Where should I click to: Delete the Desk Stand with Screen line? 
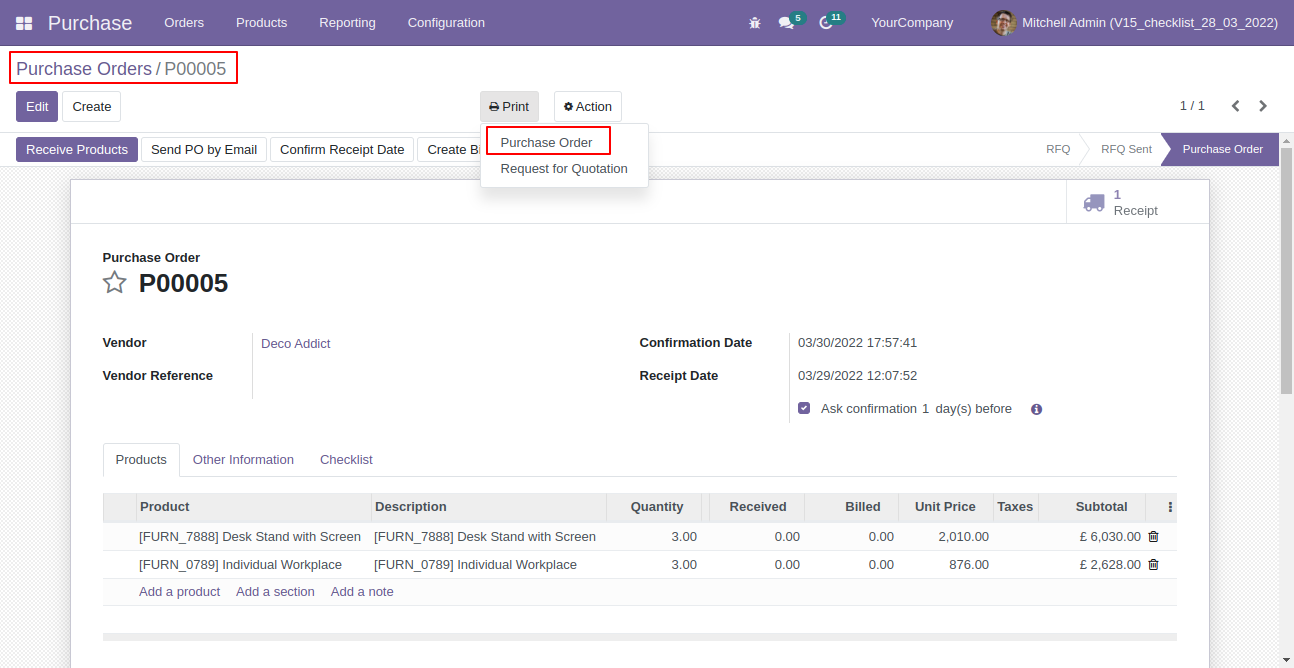pos(1153,537)
